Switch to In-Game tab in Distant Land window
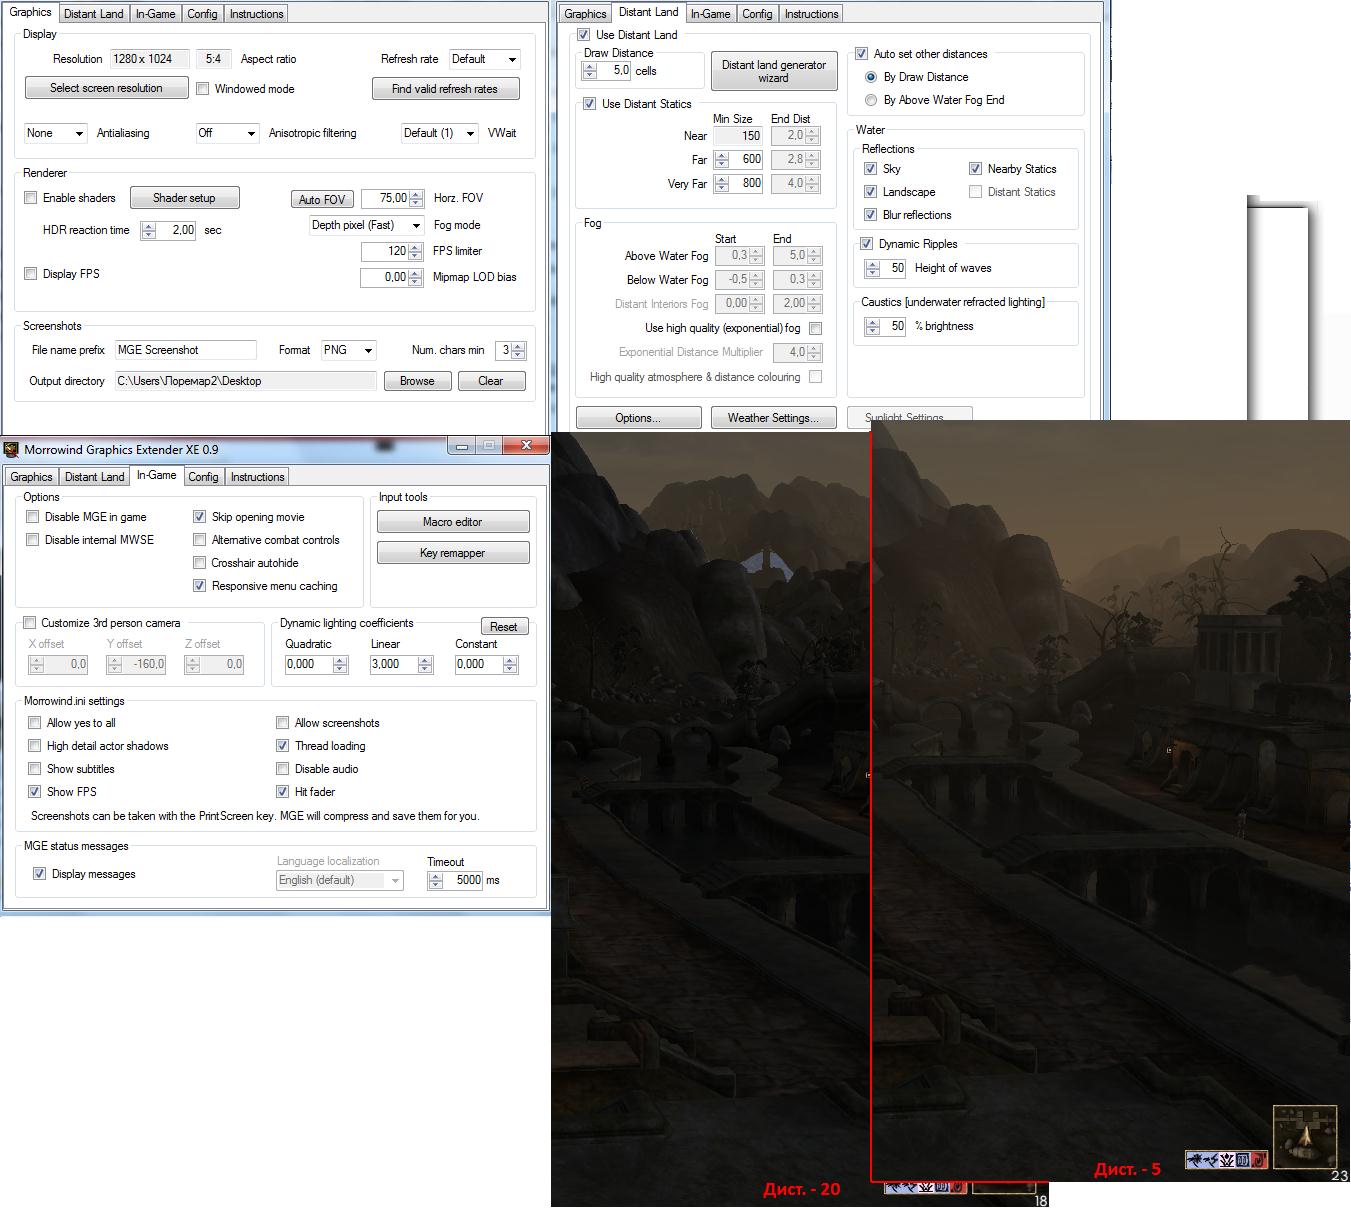1351x1208 pixels. point(710,14)
